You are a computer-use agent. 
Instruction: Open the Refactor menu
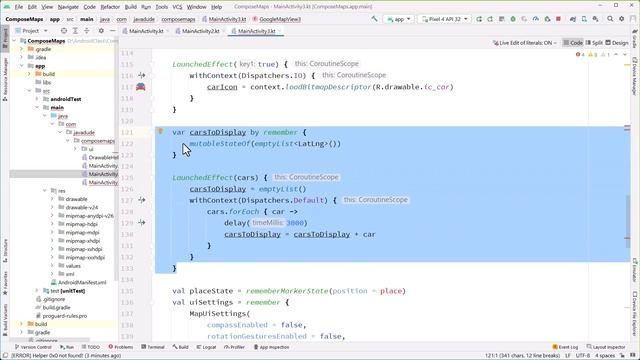pos(110,7)
